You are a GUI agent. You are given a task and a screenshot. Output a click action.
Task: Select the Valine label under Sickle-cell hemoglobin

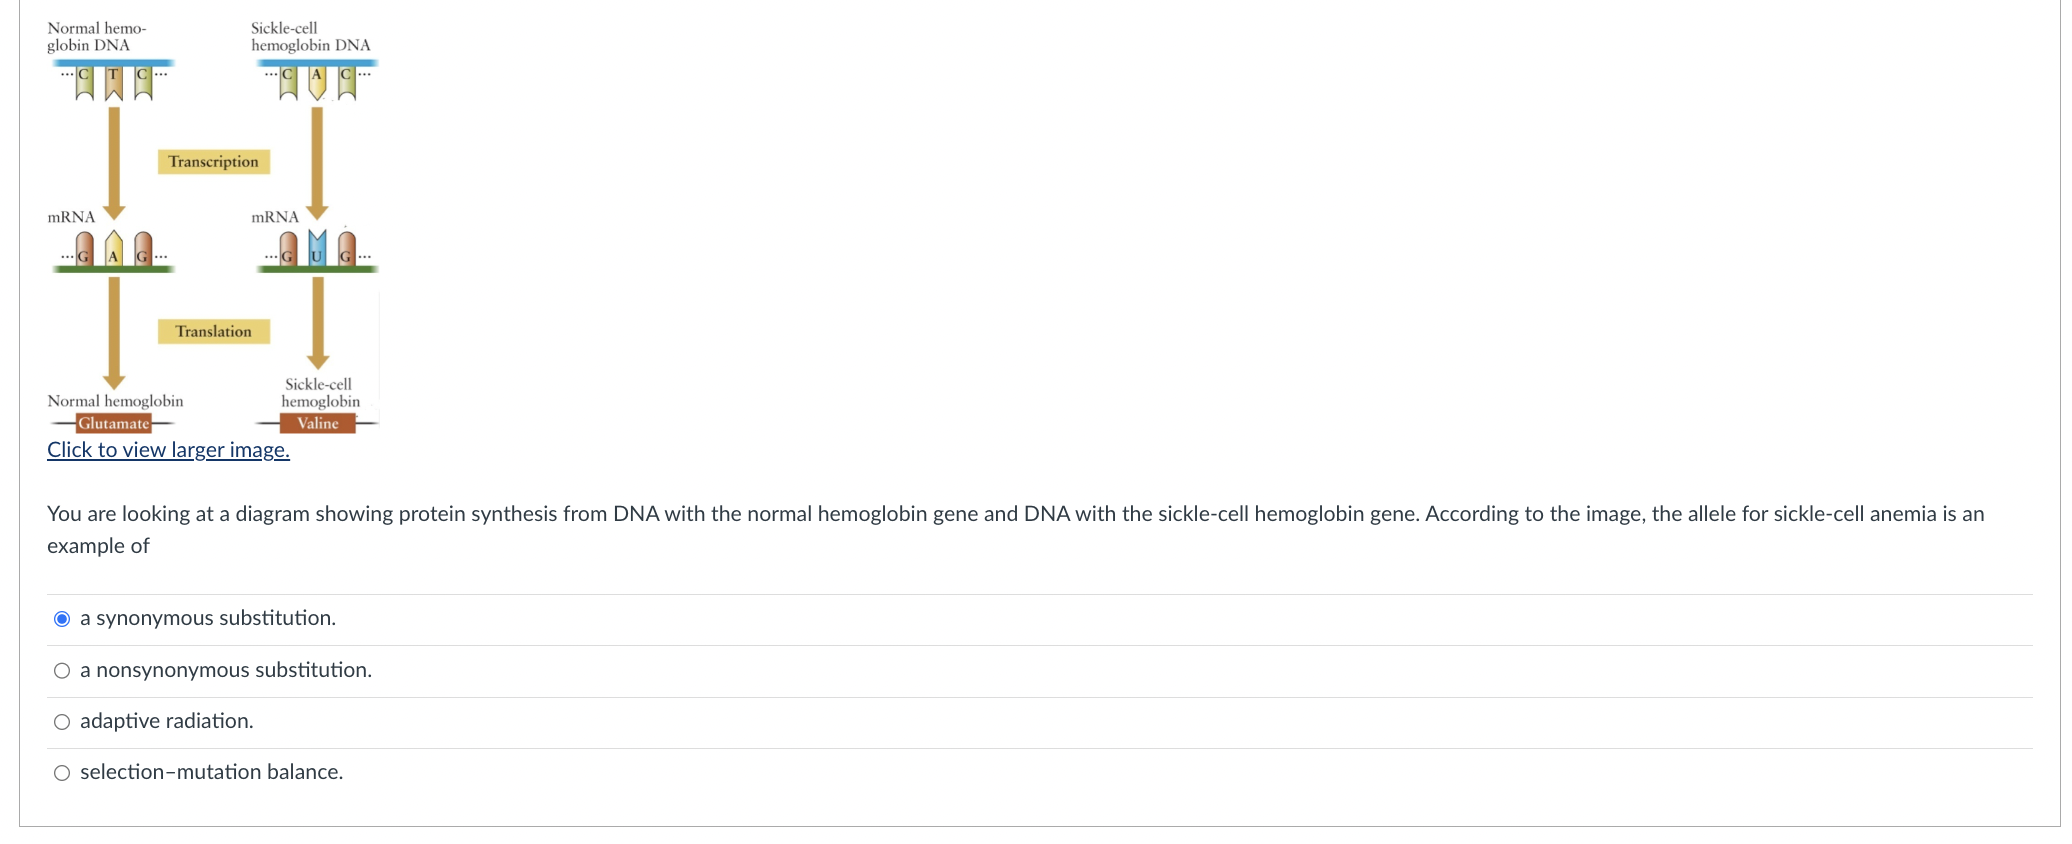coord(318,423)
